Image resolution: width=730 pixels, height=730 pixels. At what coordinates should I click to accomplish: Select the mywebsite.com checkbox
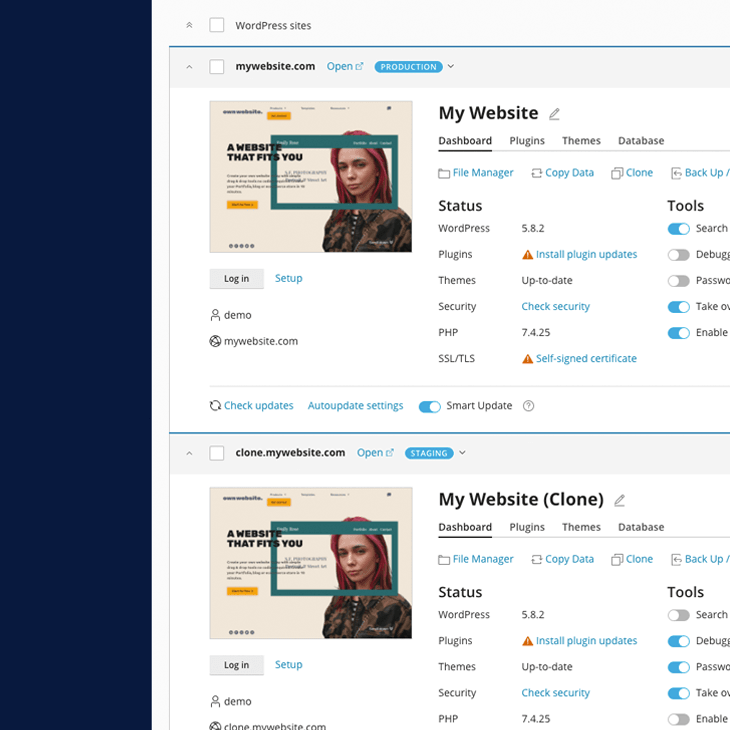pyautogui.click(x=216, y=67)
